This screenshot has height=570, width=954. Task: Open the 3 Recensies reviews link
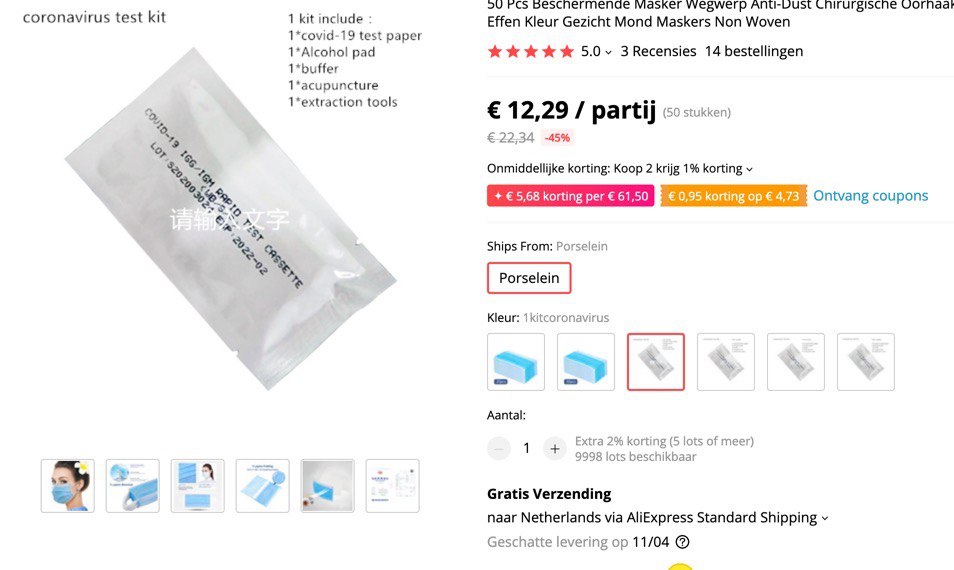coord(658,51)
